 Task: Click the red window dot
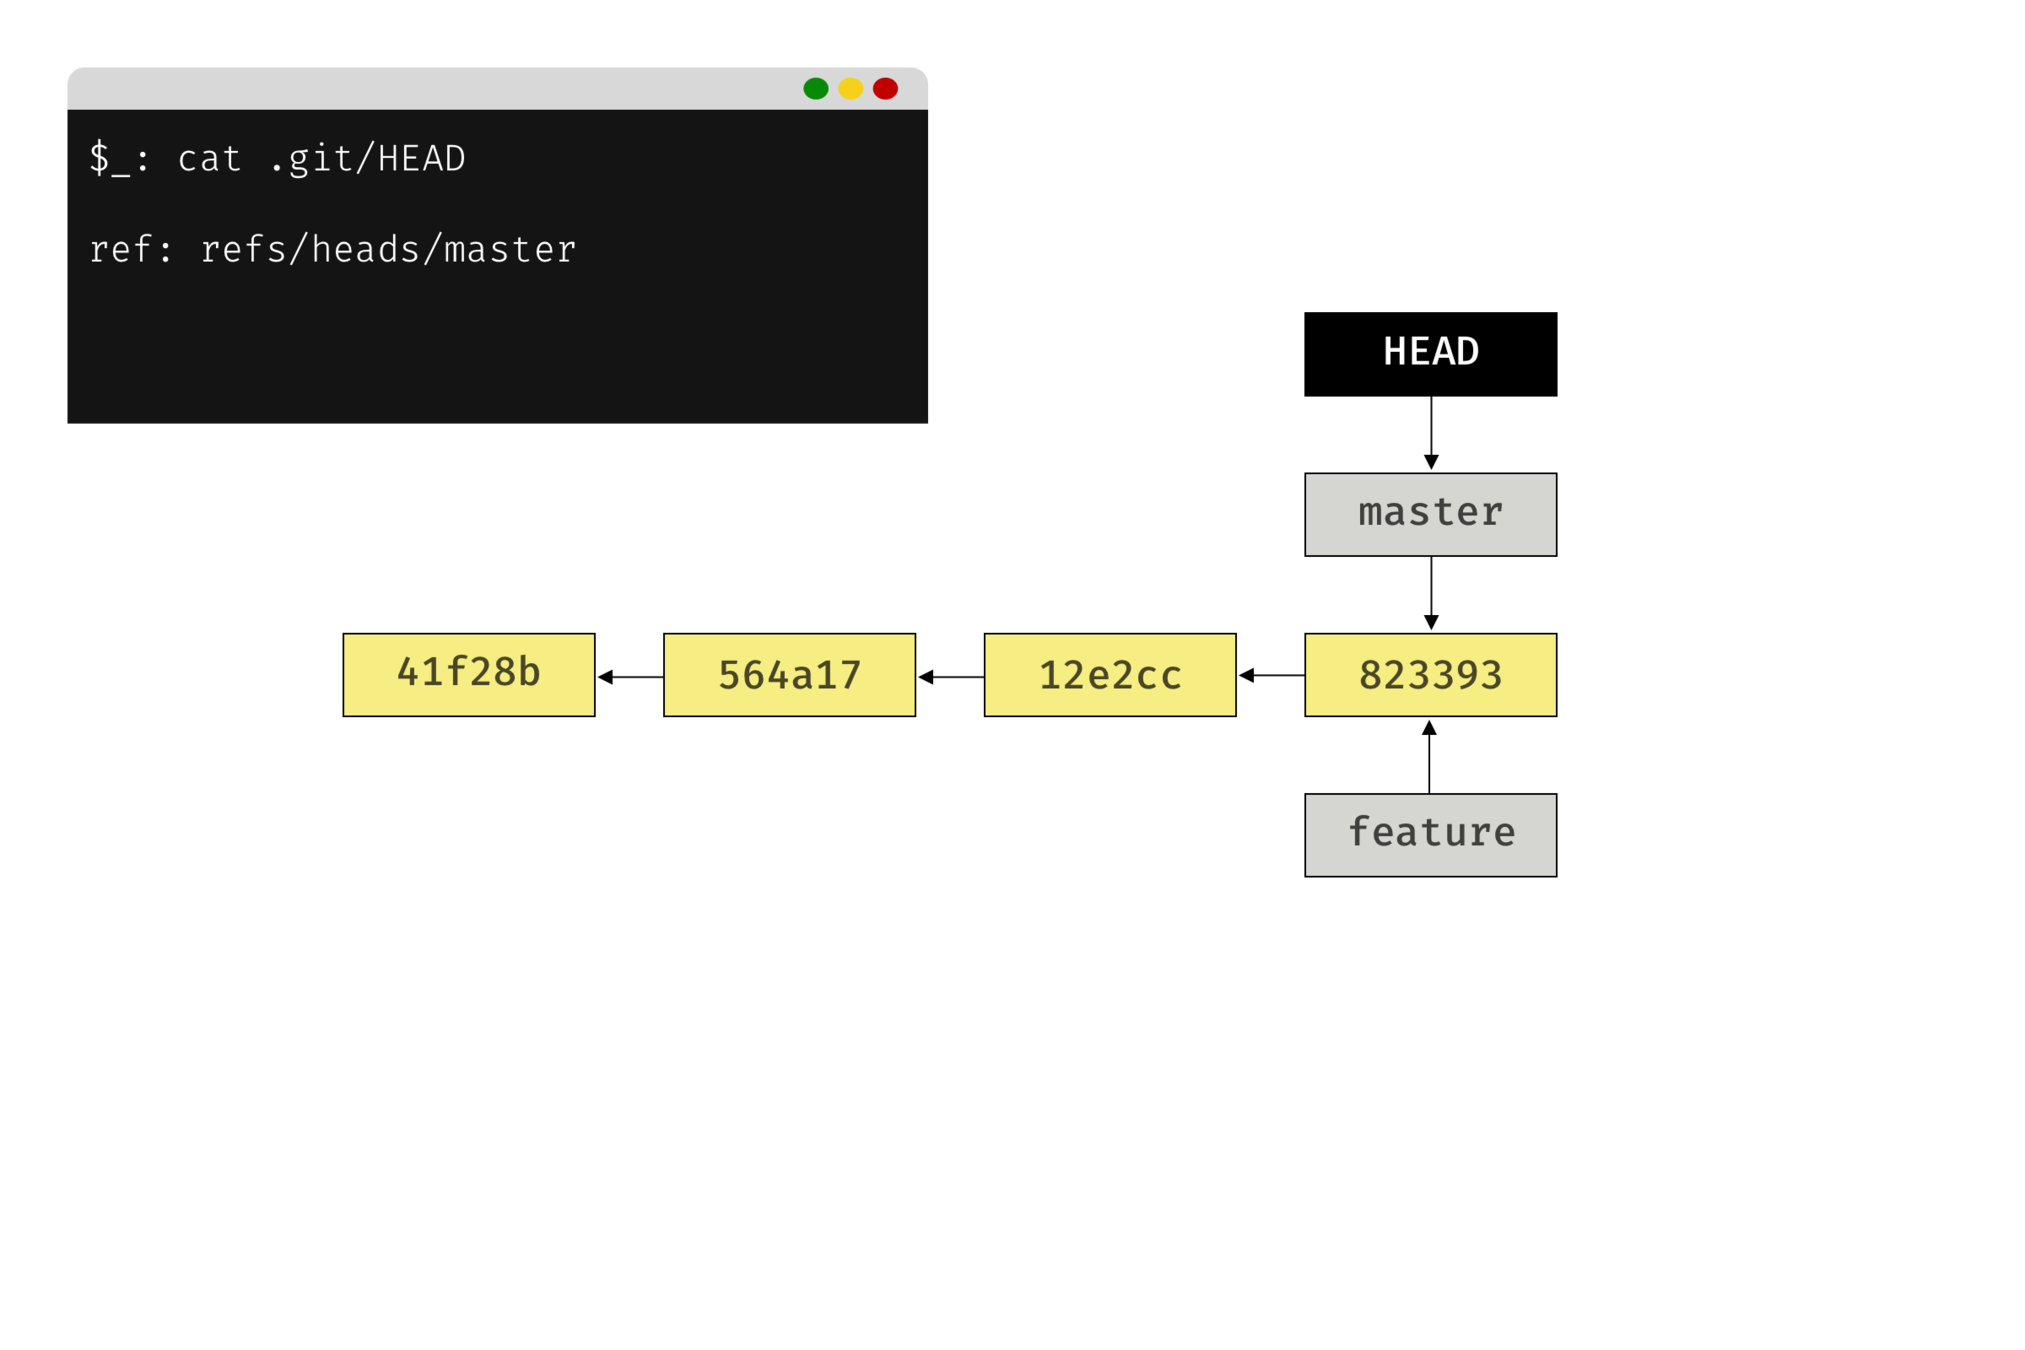pos(885,89)
